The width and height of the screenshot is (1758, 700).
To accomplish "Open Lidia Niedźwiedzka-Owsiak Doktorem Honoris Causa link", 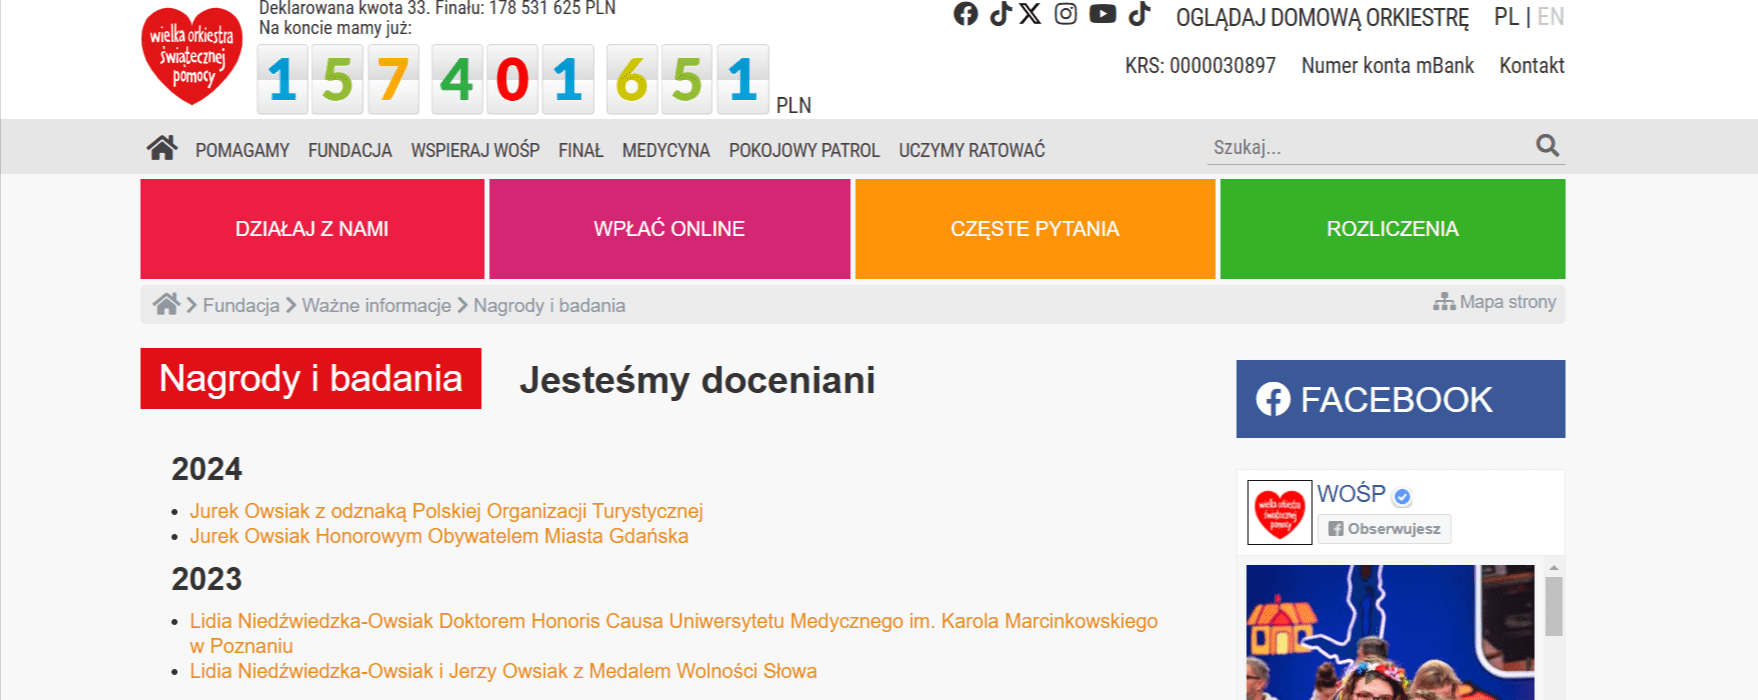I will [x=674, y=633].
